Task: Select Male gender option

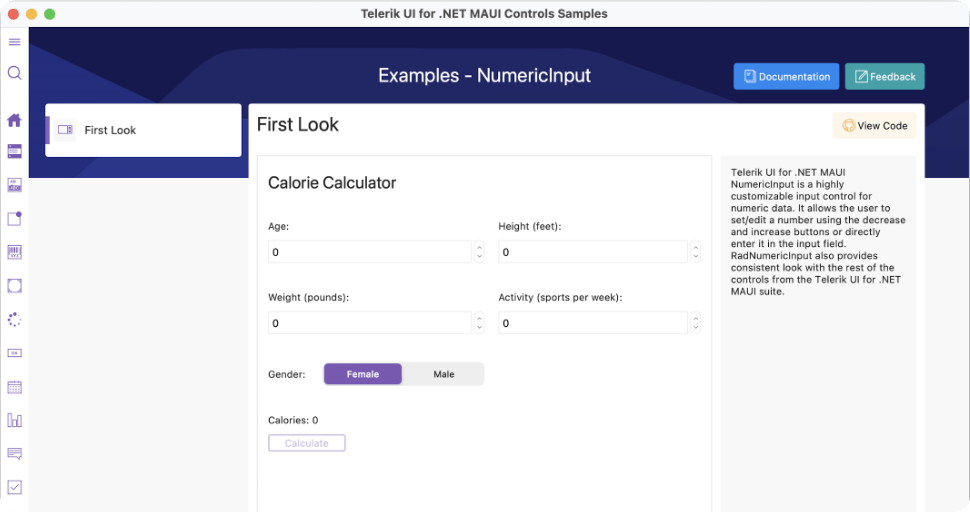Action: pos(443,374)
